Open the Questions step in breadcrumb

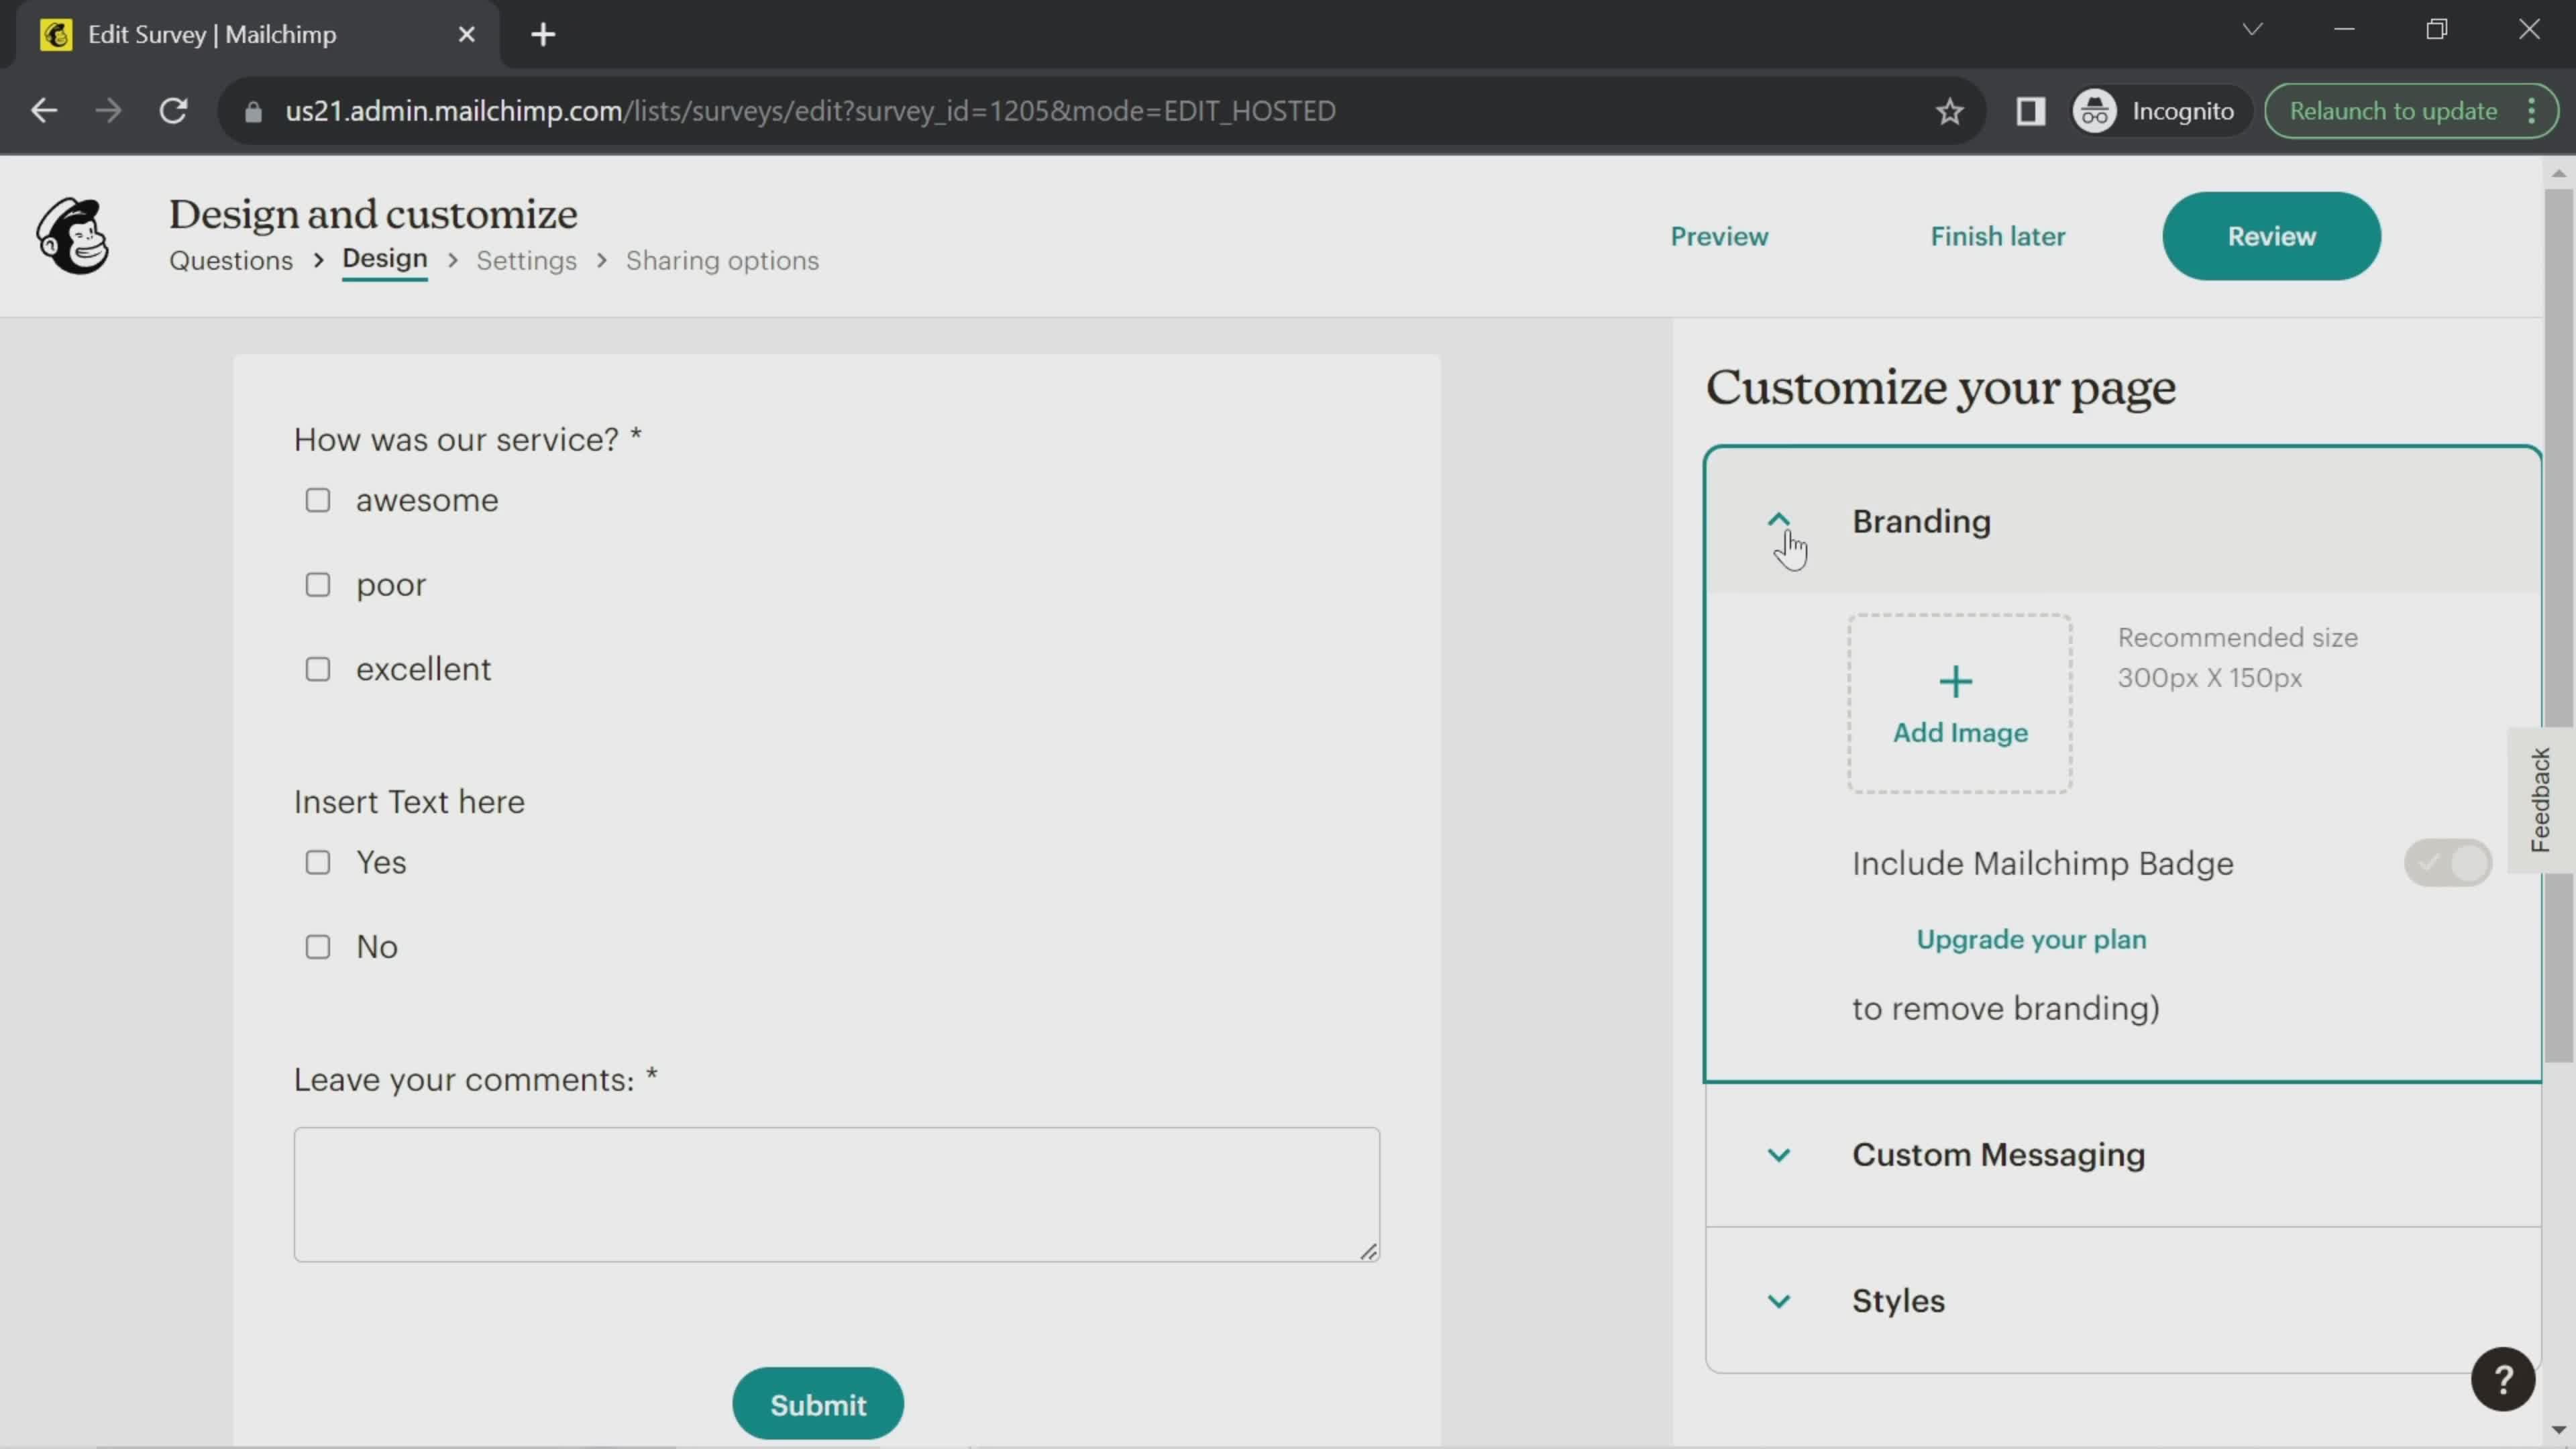click(x=230, y=260)
